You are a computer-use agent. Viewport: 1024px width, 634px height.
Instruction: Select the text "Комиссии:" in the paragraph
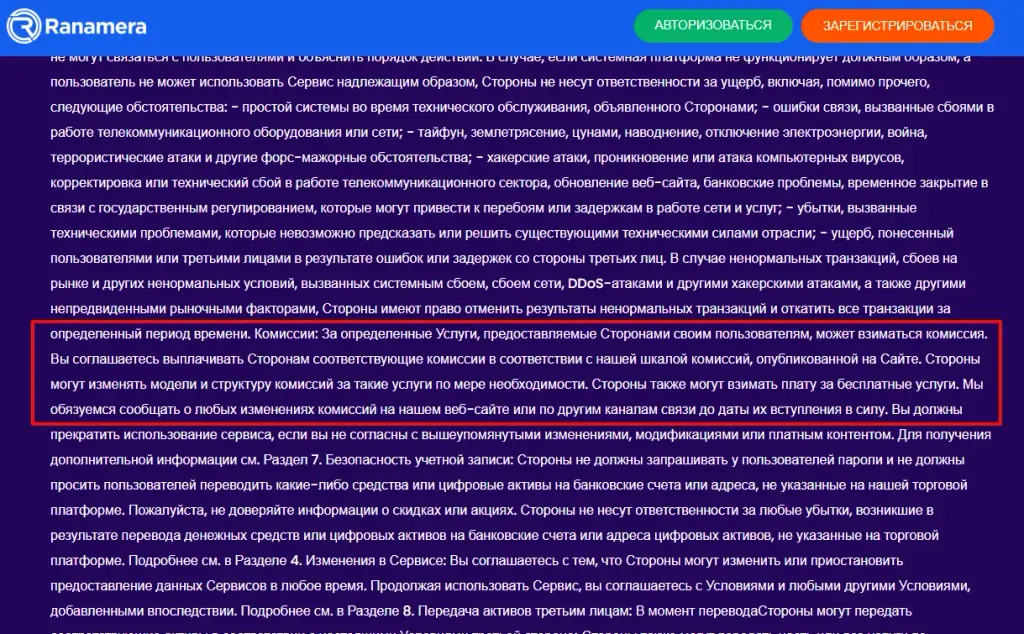pyautogui.click(x=285, y=334)
